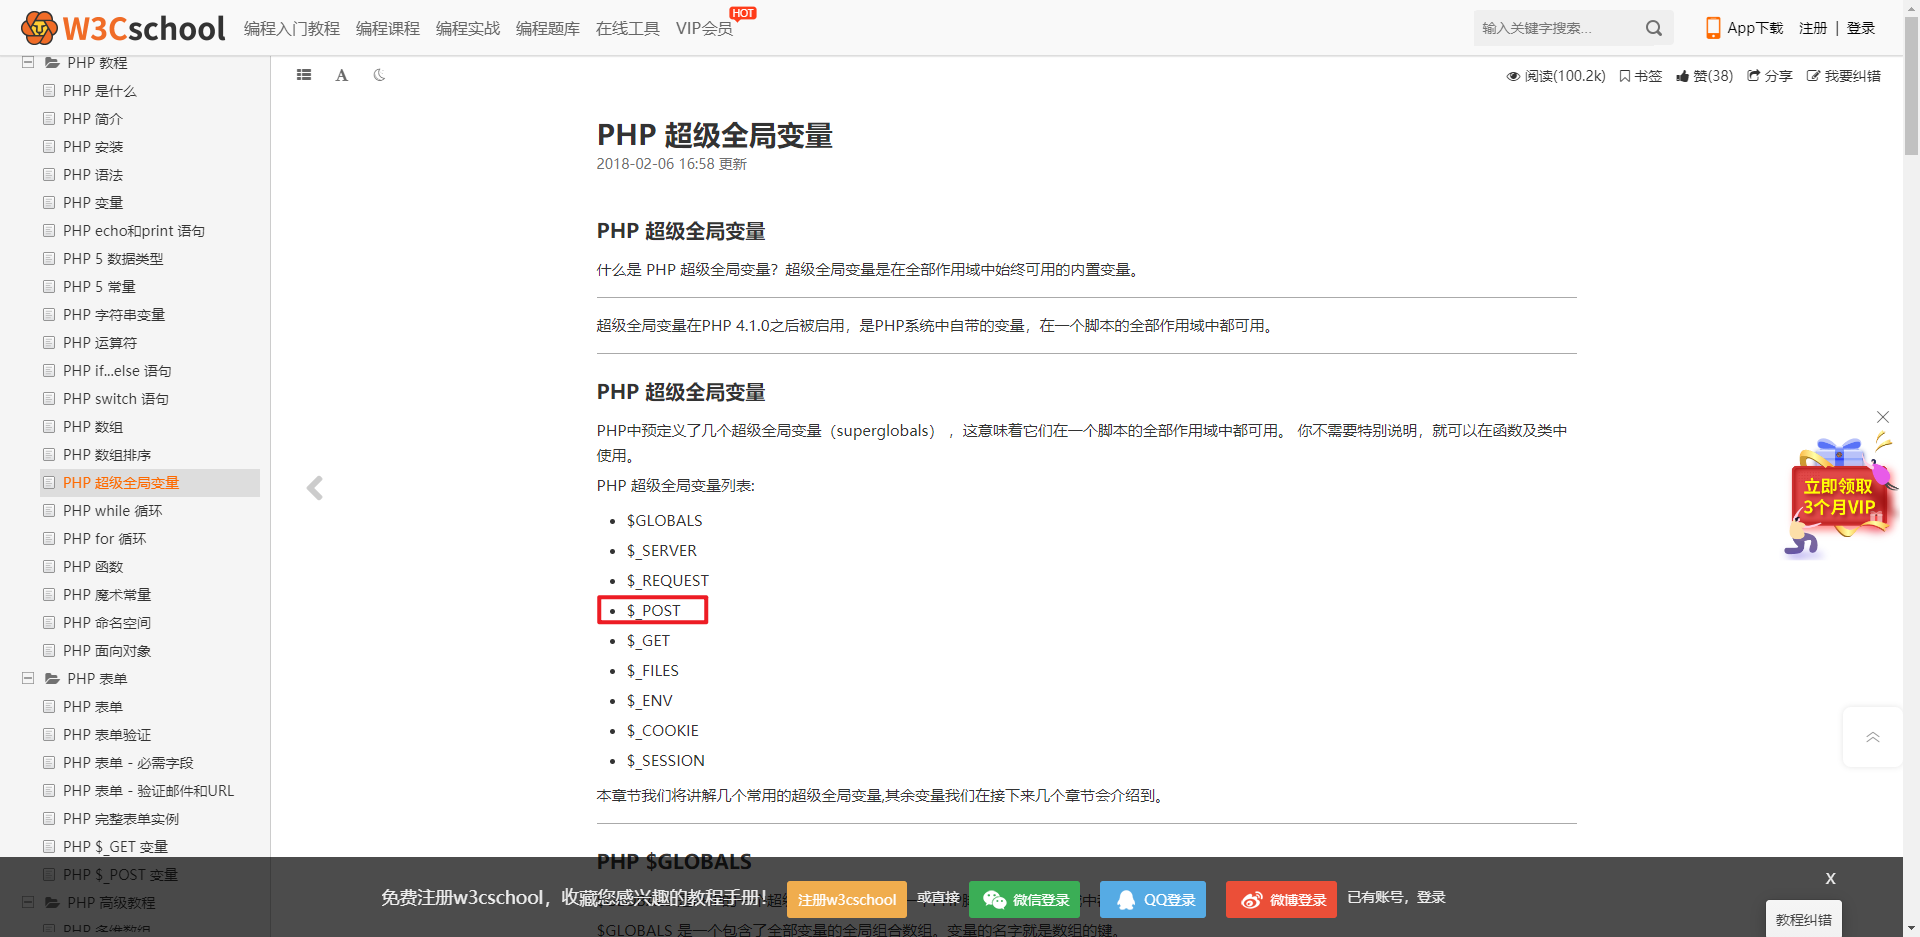Collapse the PHP 教程 tree folder
This screenshot has width=1920, height=937.
click(x=28, y=63)
